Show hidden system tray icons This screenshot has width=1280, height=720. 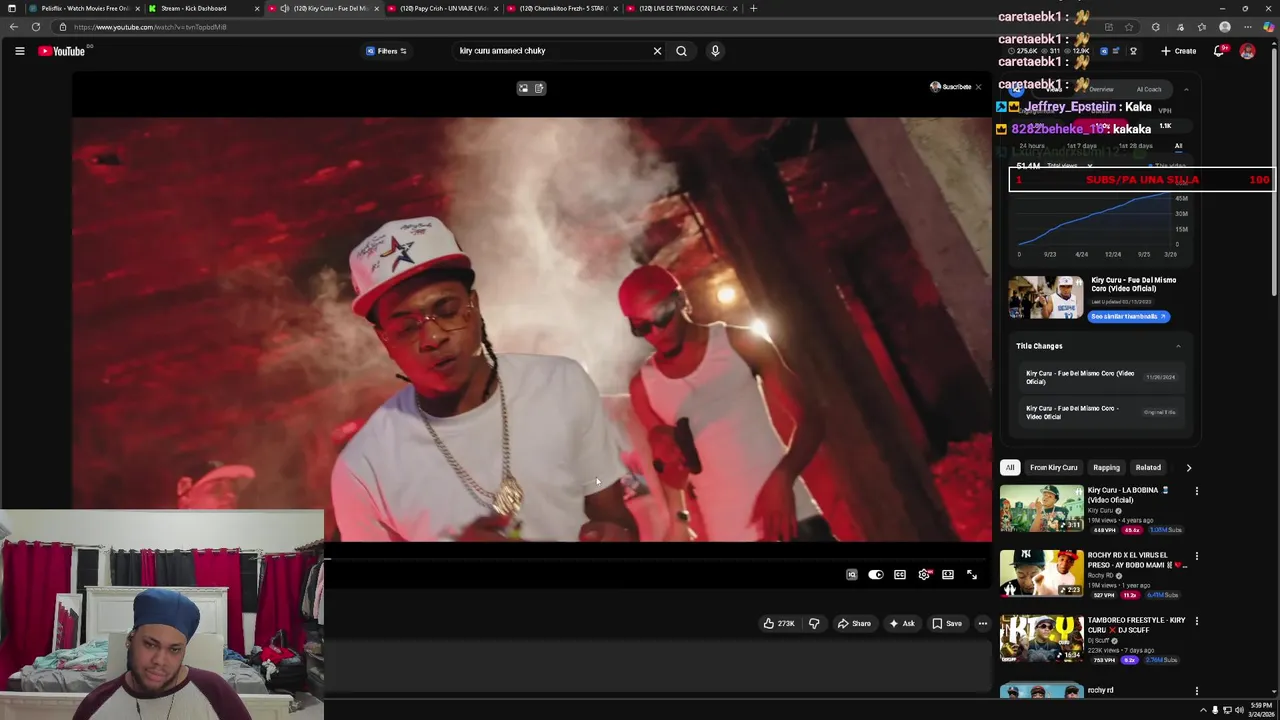pos(1203,710)
